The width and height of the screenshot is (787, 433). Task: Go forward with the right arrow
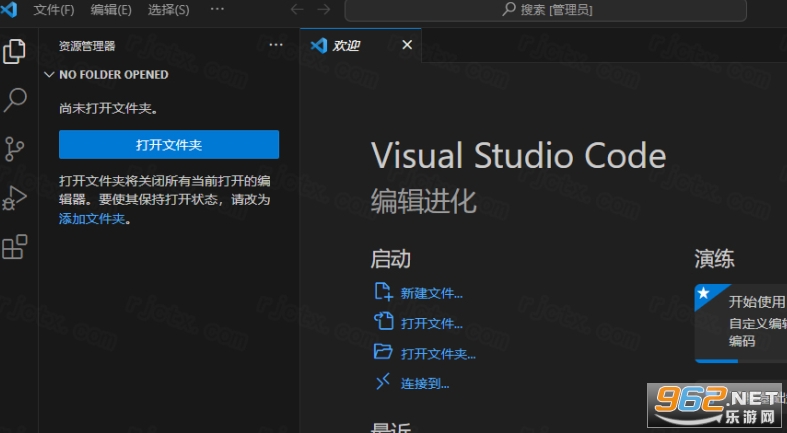(324, 10)
